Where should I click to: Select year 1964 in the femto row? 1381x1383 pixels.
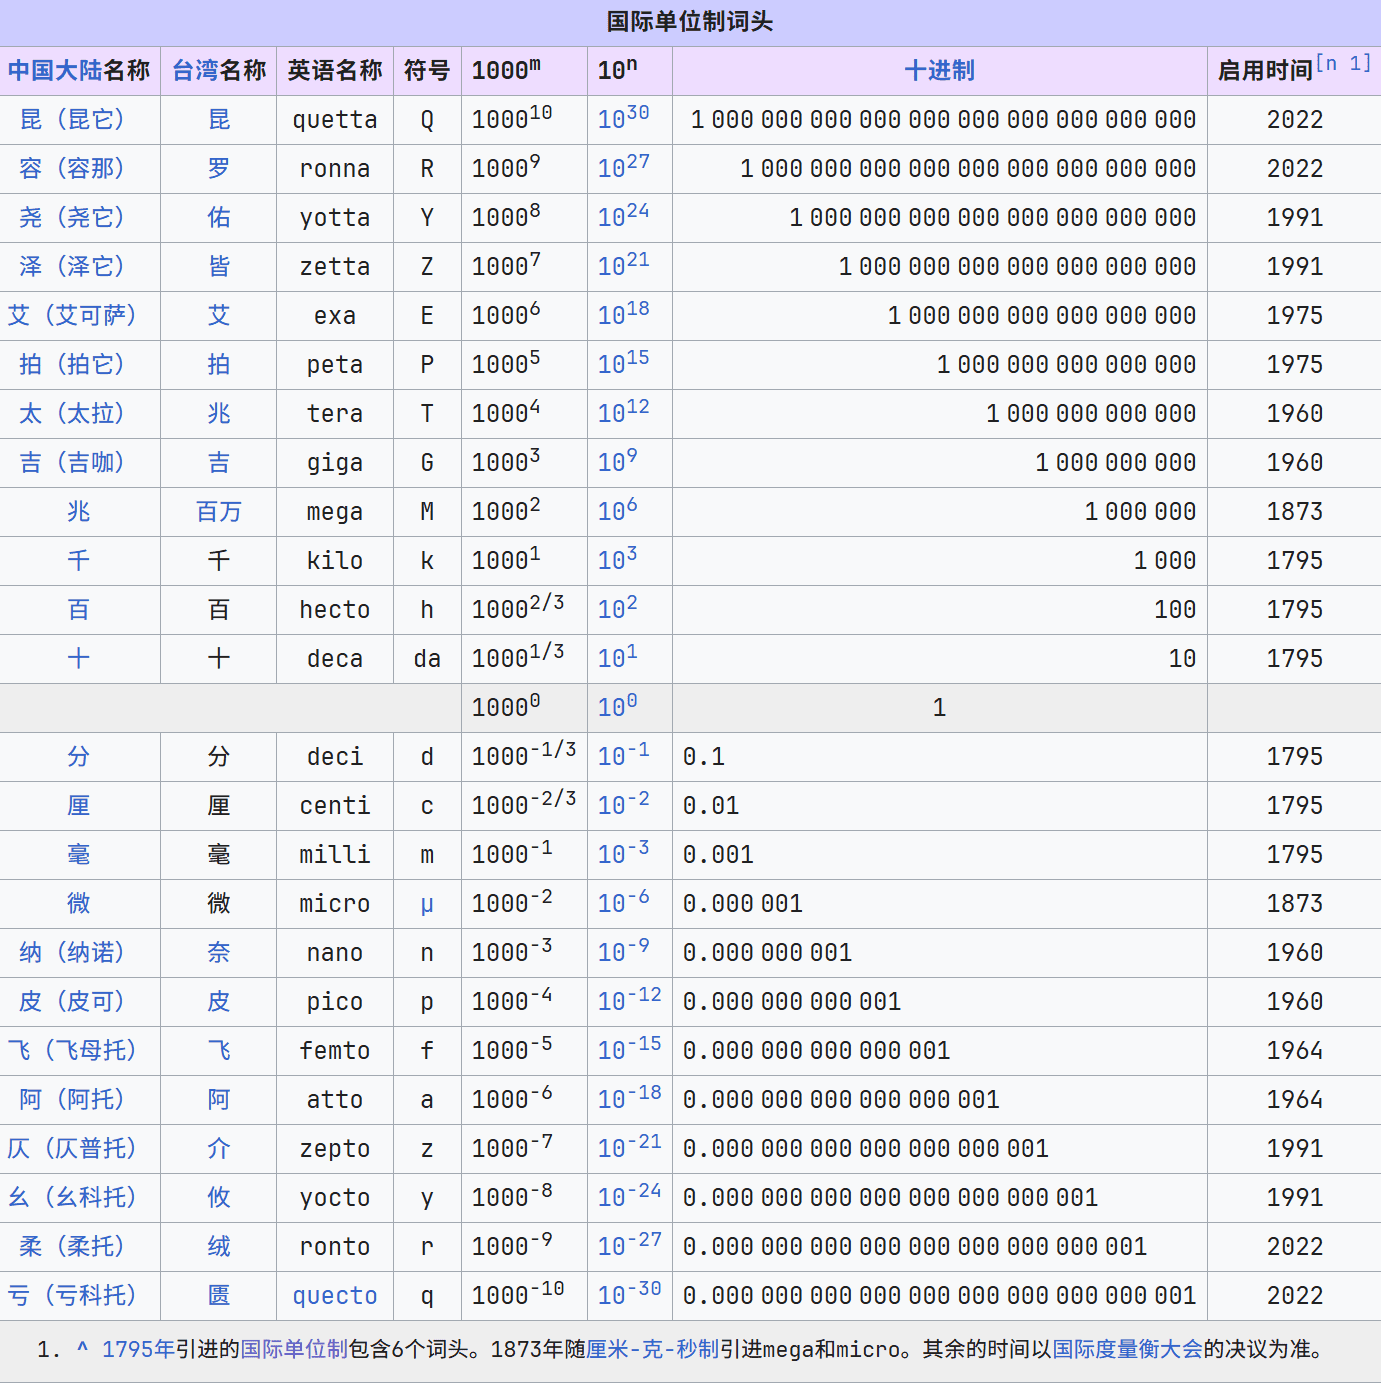(x=1295, y=1051)
